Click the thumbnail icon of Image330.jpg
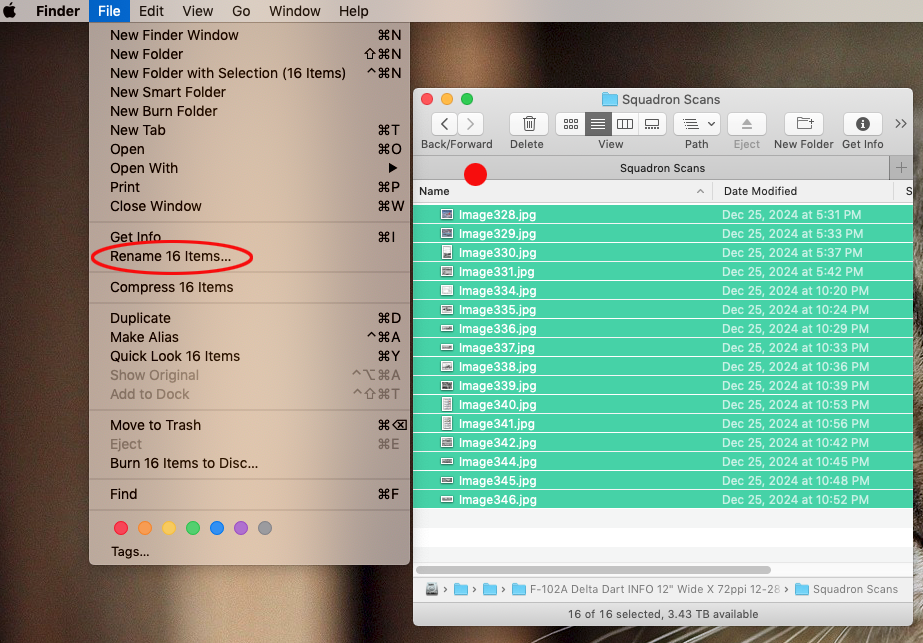Viewport: 923px width, 643px height. click(447, 253)
